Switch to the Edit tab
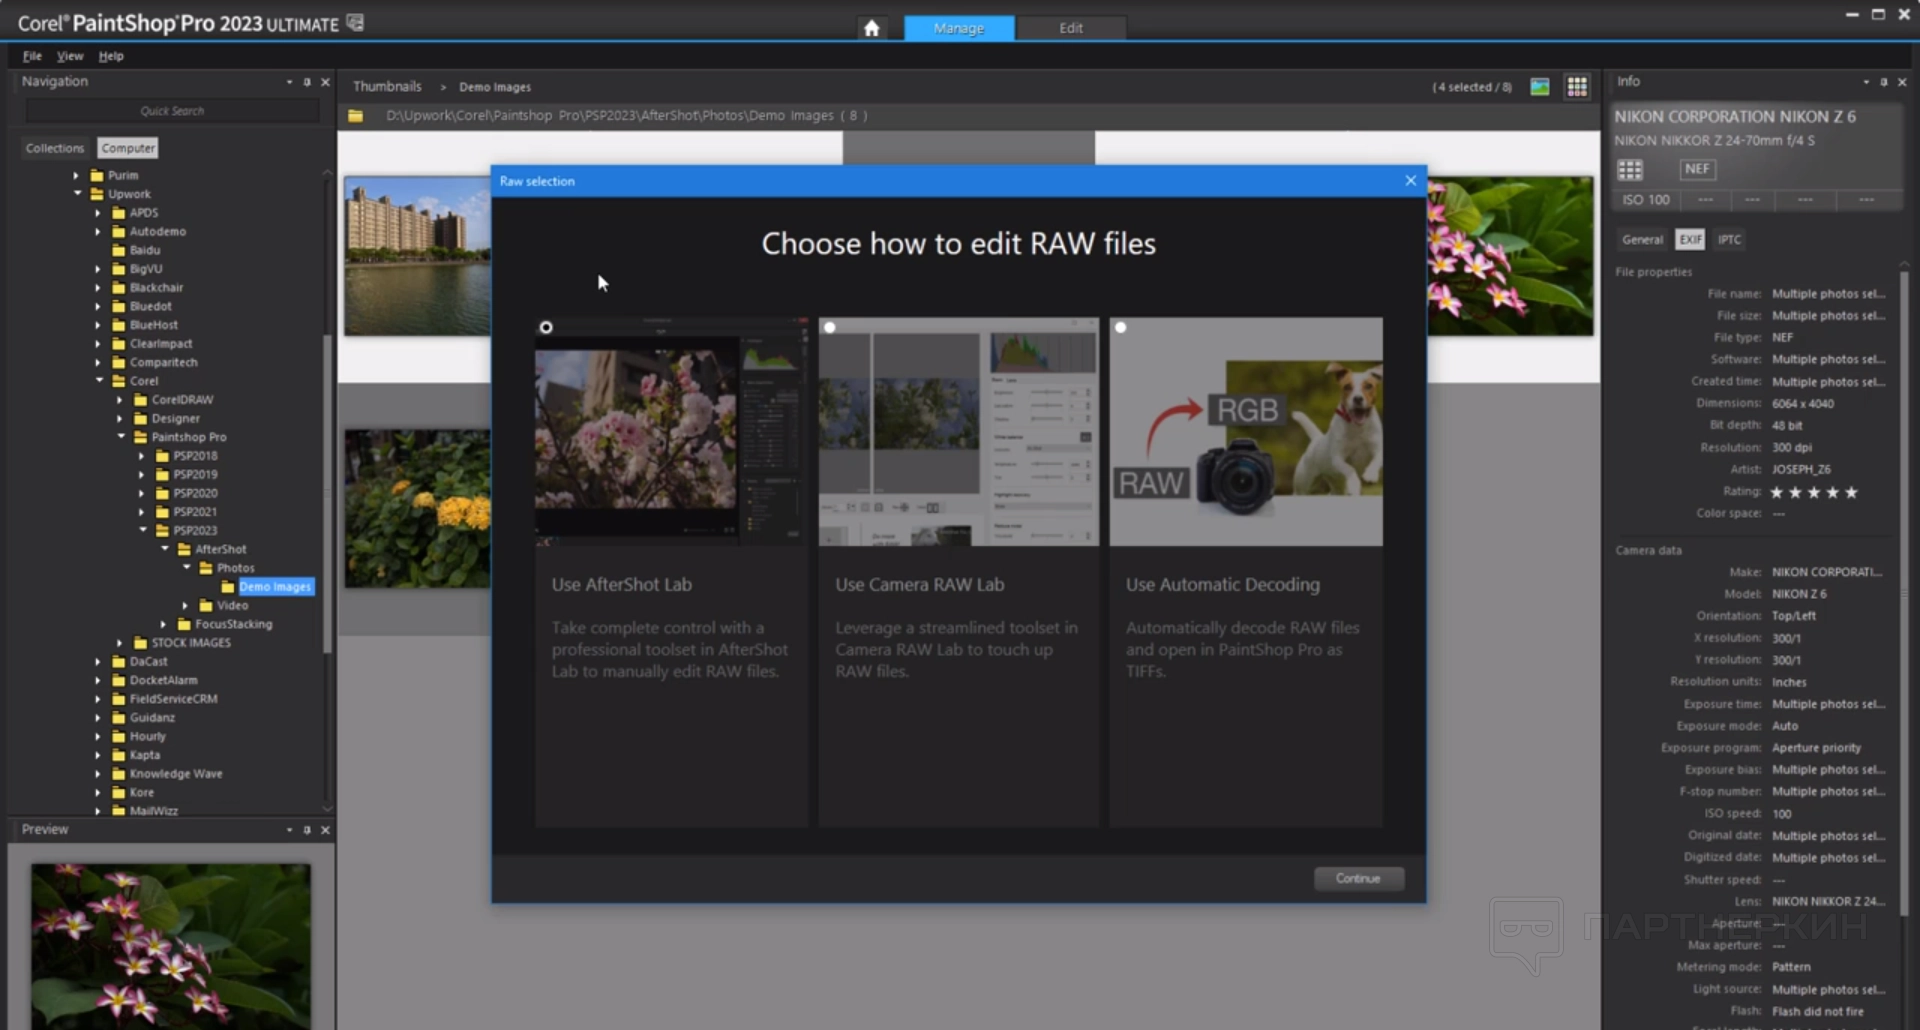The image size is (1920, 1030). coord(1070,28)
